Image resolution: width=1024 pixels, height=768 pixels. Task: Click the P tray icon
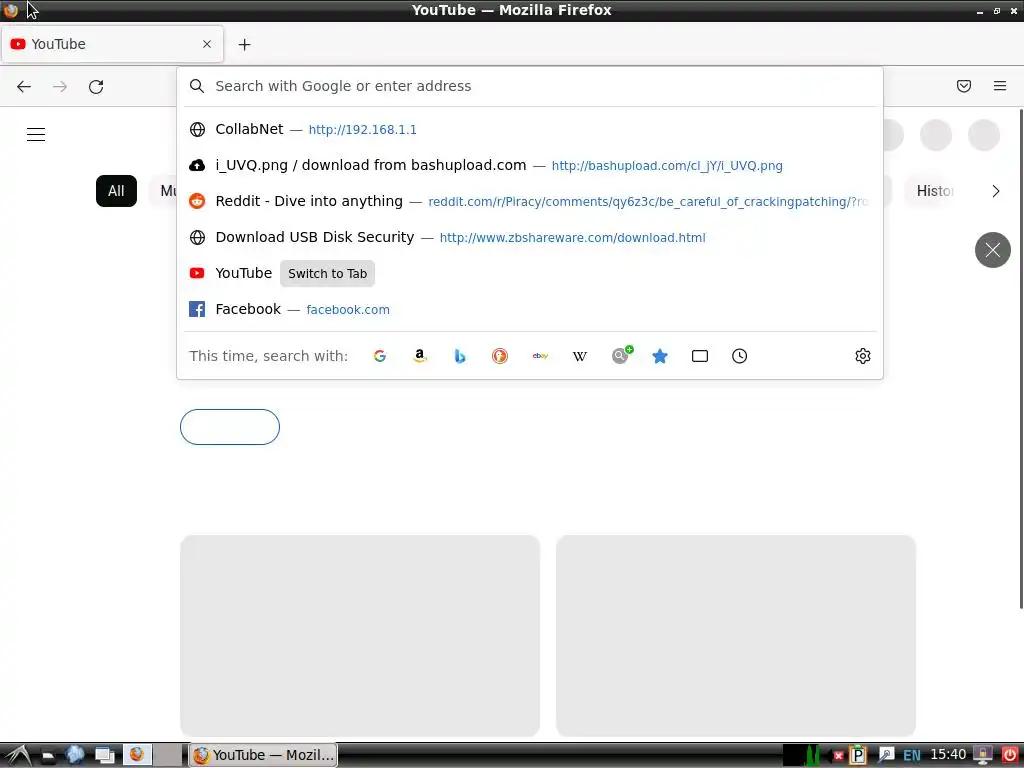point(857,755)
